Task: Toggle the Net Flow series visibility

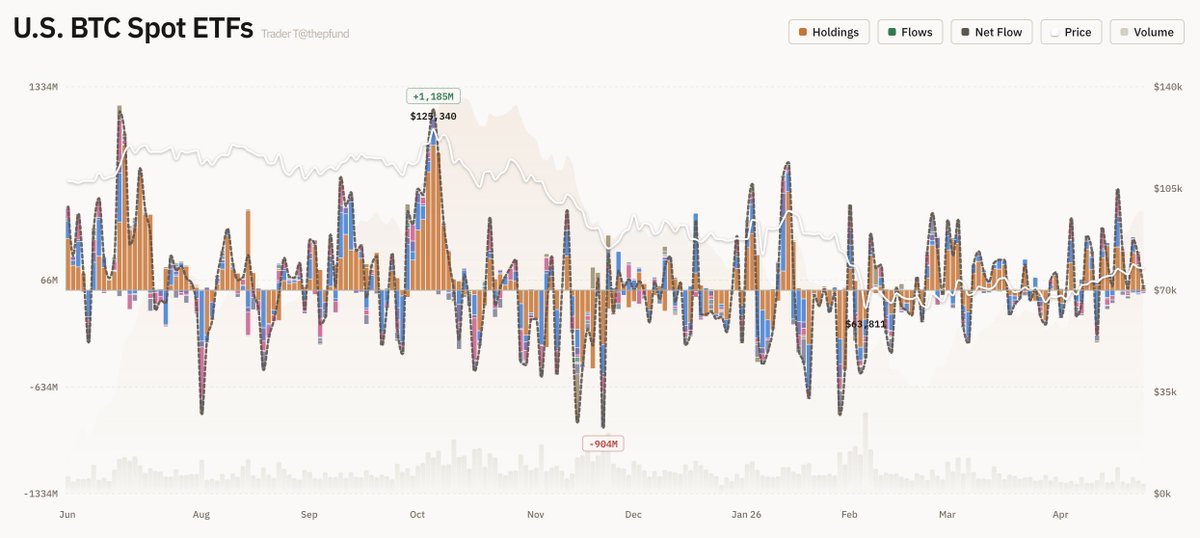Action: (992, 32)
